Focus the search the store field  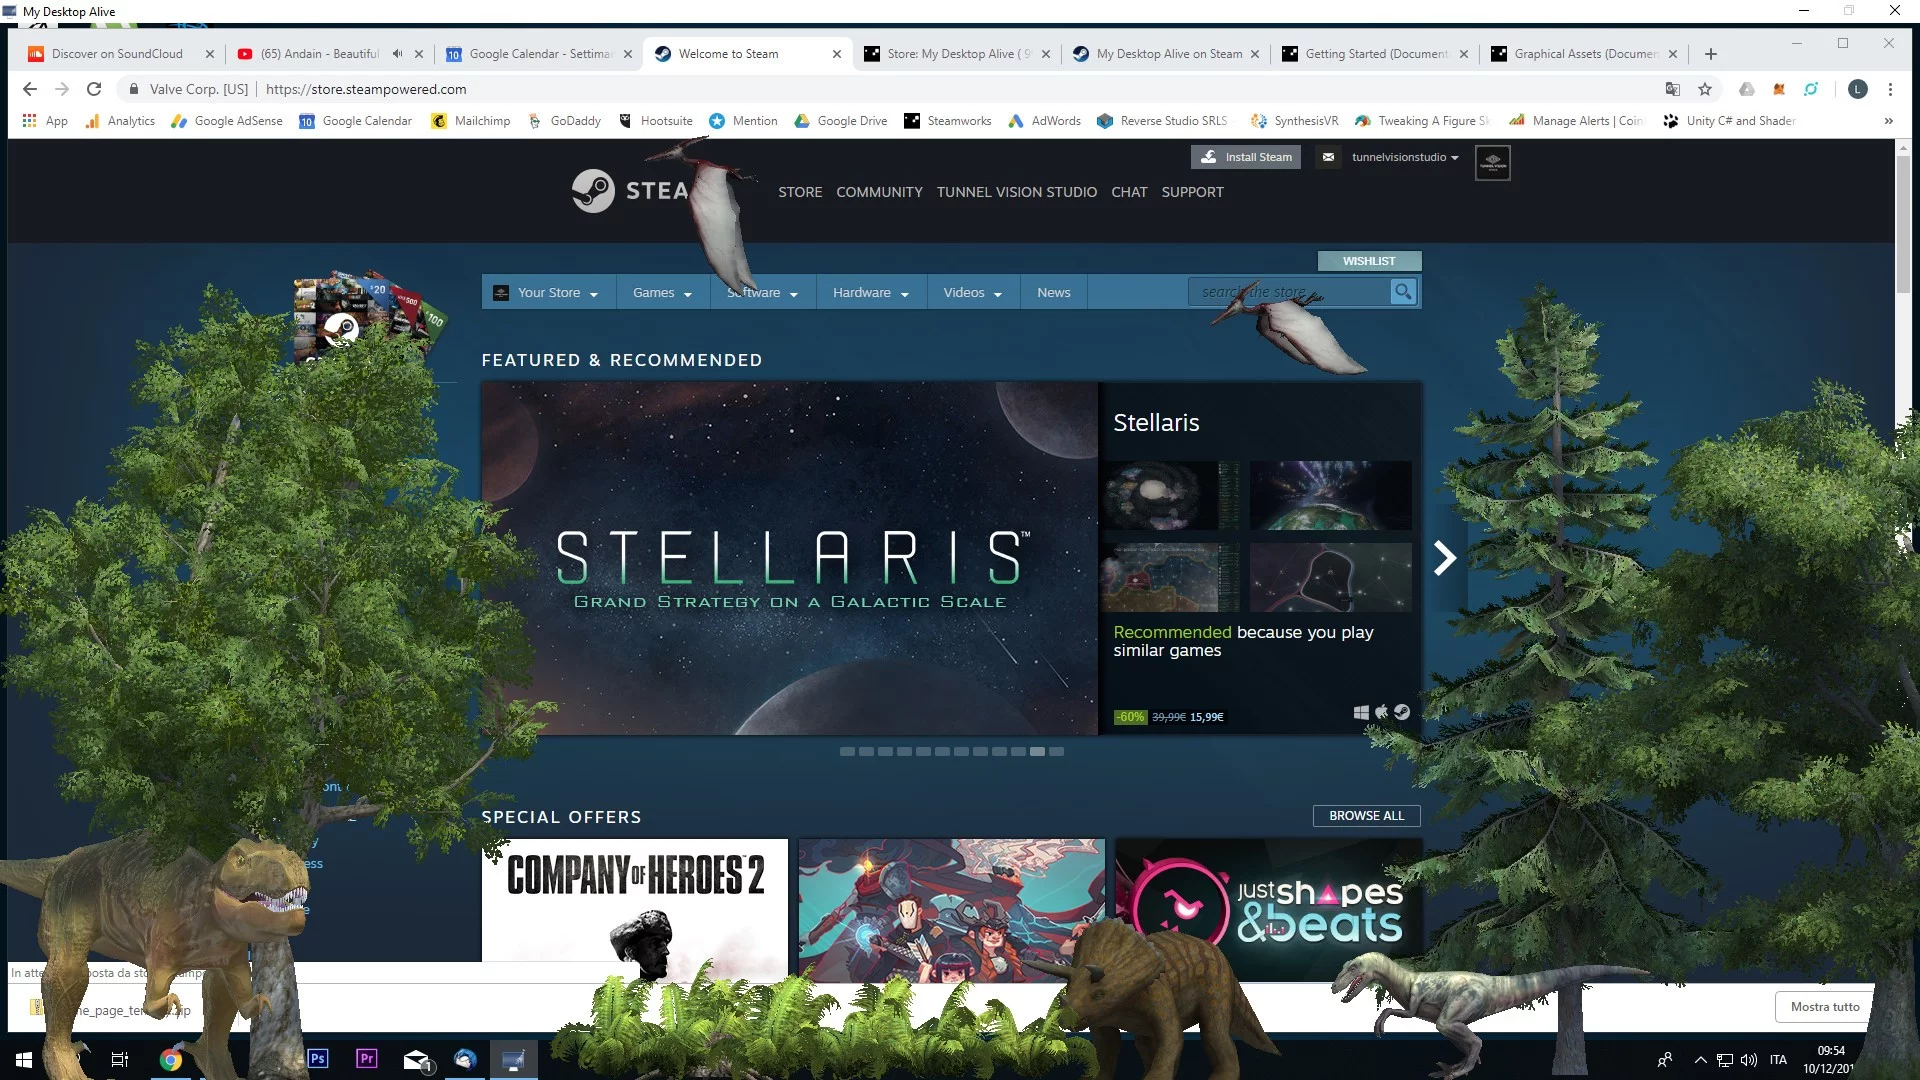pos(1288,292)
